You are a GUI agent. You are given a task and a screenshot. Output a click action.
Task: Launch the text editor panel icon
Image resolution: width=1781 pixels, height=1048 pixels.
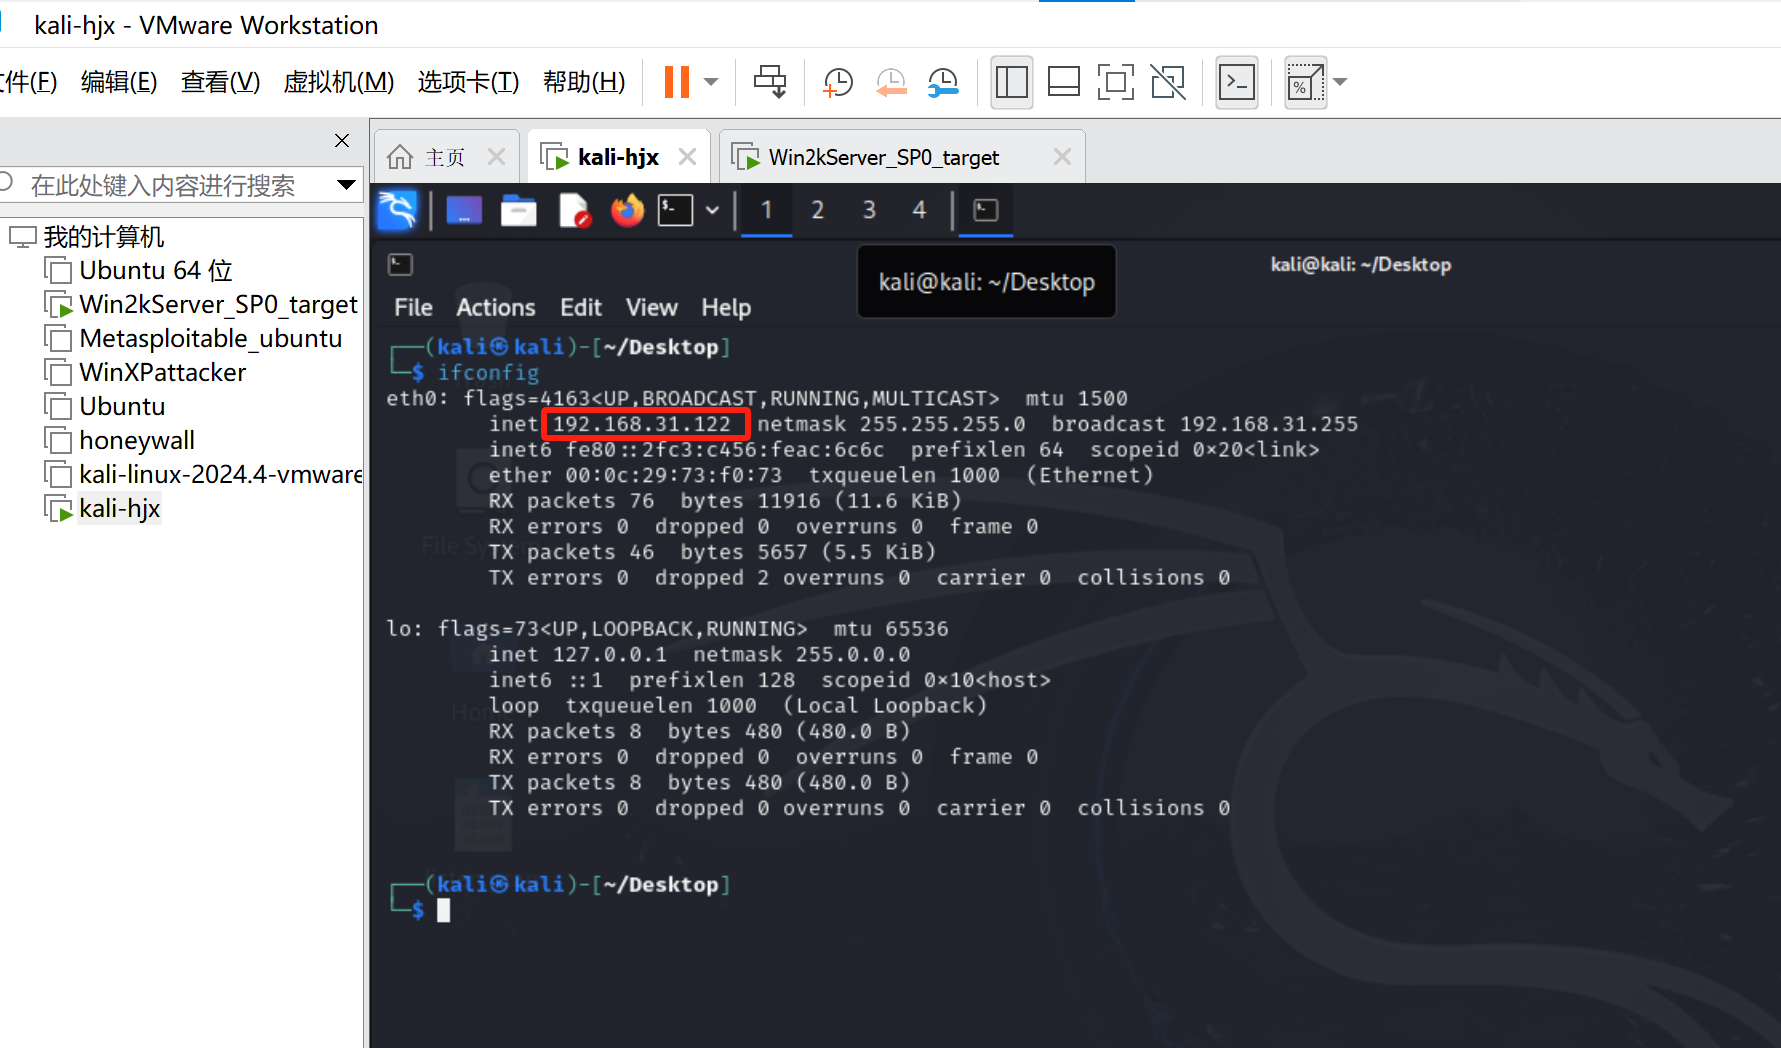(x=574, y=210)
